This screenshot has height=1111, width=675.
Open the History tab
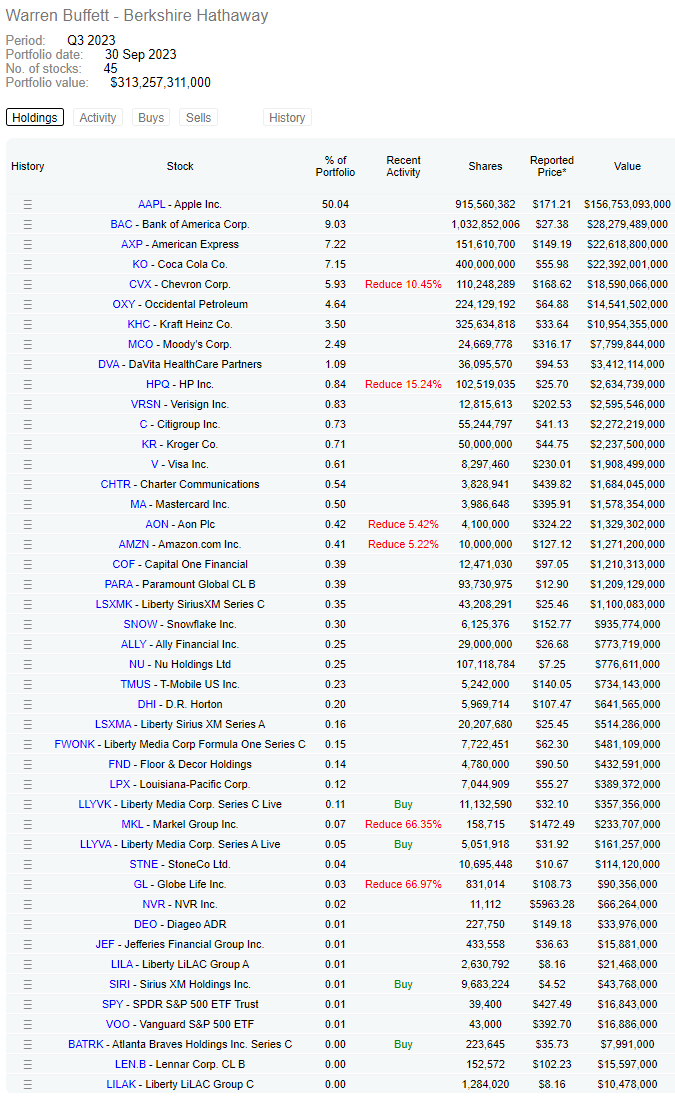(x=287, y=118)
